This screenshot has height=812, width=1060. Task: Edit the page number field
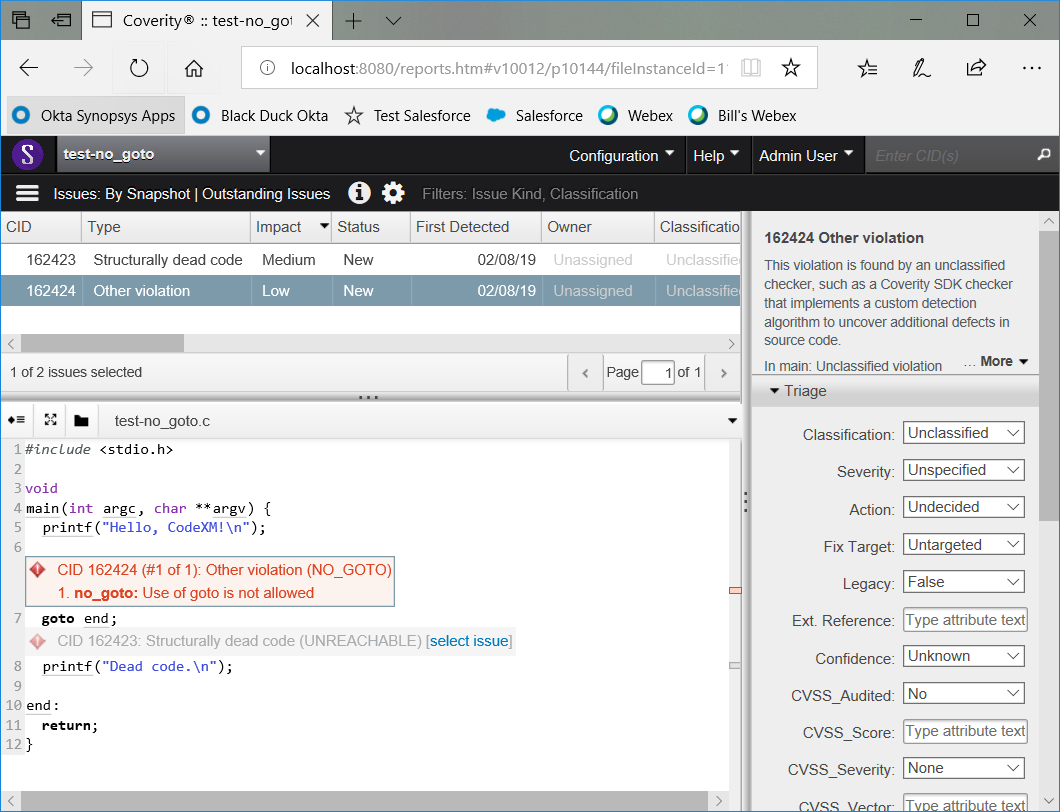click(657, 373)
